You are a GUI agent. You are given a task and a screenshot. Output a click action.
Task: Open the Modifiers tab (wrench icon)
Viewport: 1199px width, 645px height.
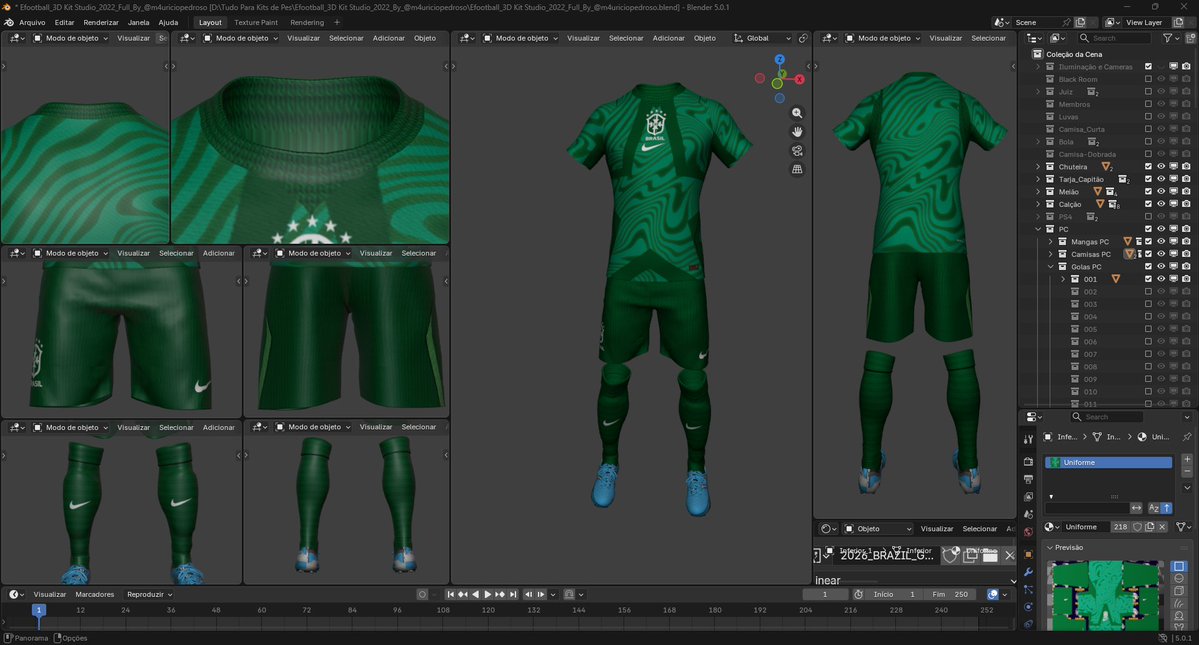click(1028, 572)
